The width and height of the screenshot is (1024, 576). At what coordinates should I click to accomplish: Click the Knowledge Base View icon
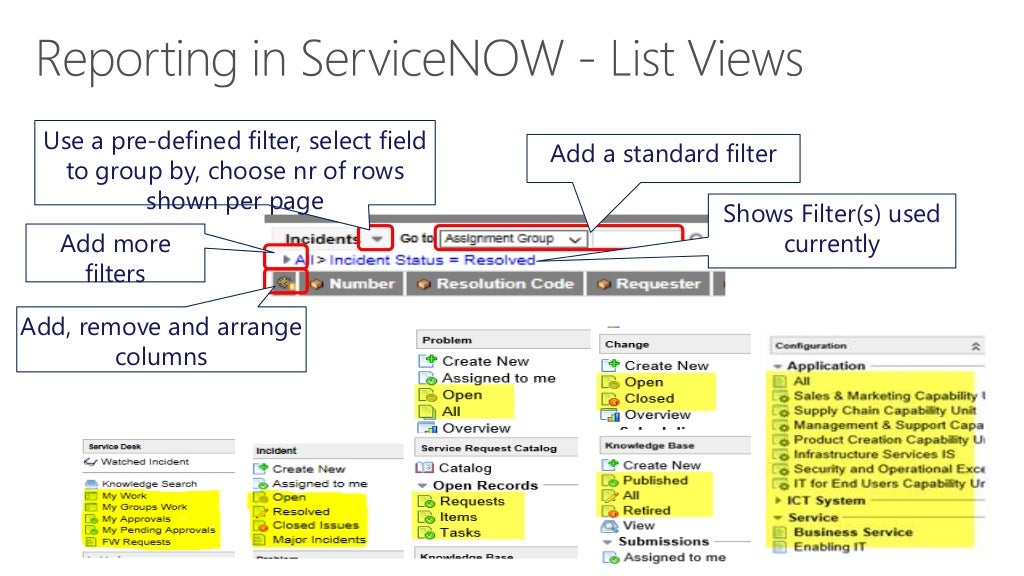click(x=610, y=526)
